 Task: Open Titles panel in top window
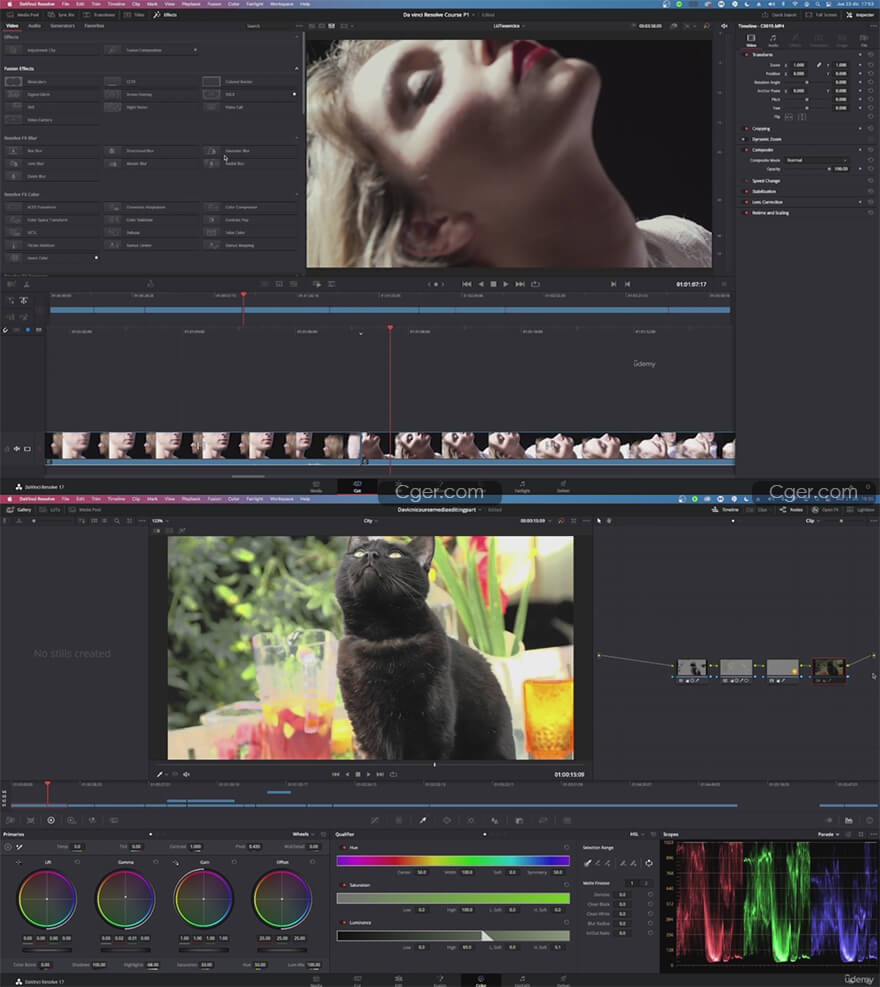pos(135,14)
